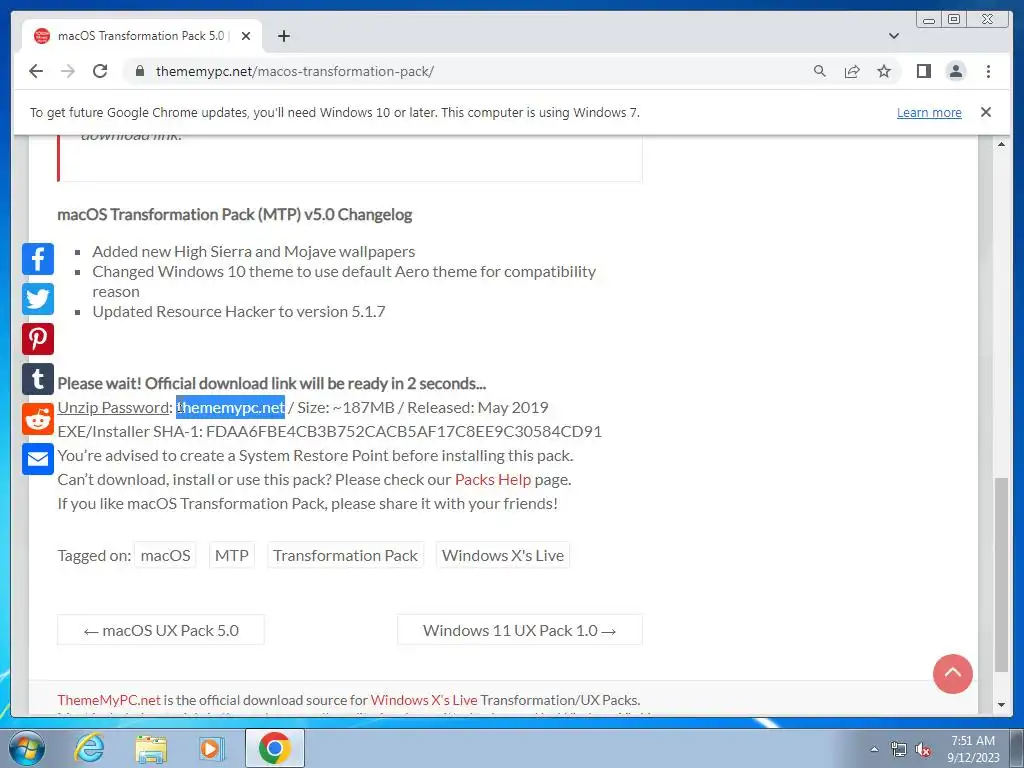The image size is (1024, 768).
Task: Expand the tab search dropdown arrow
Action: click(x=894, y=36)
